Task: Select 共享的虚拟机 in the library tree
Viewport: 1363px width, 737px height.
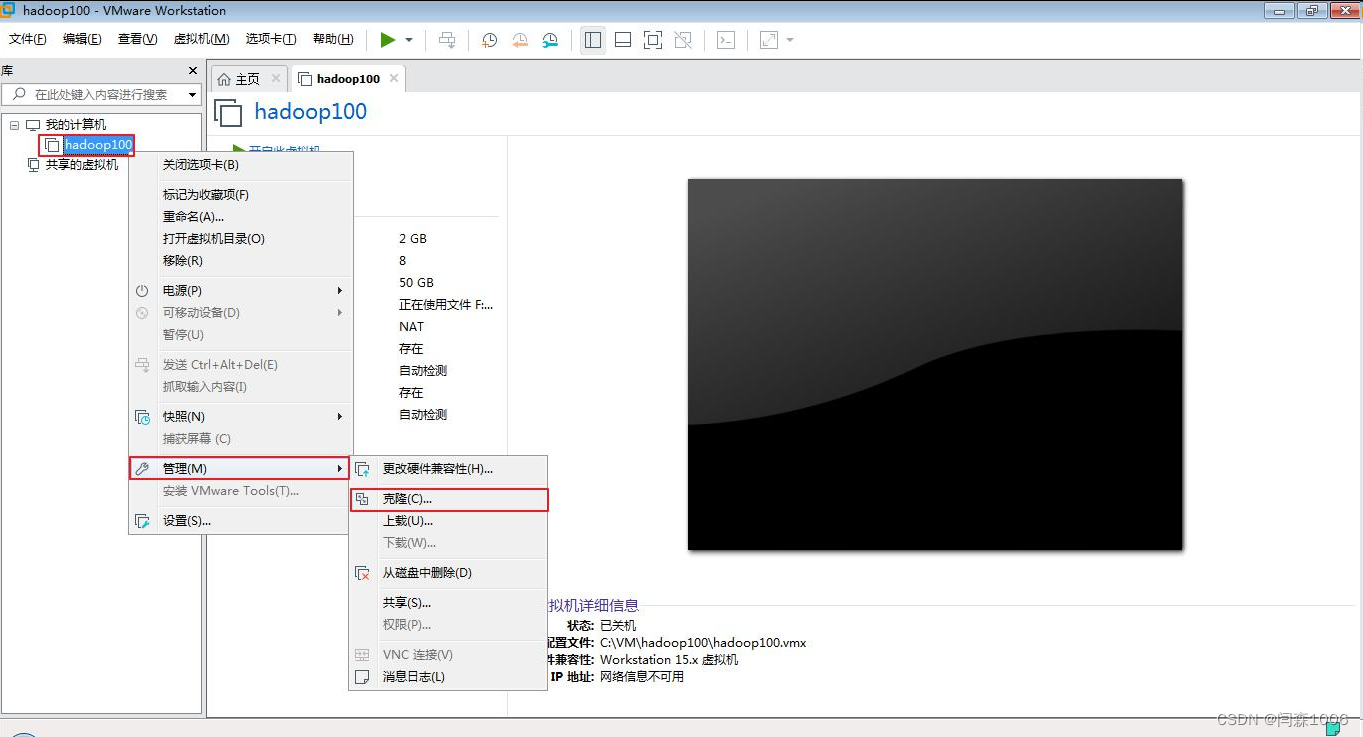Action: pyautogui.click(x=82, y=165)
